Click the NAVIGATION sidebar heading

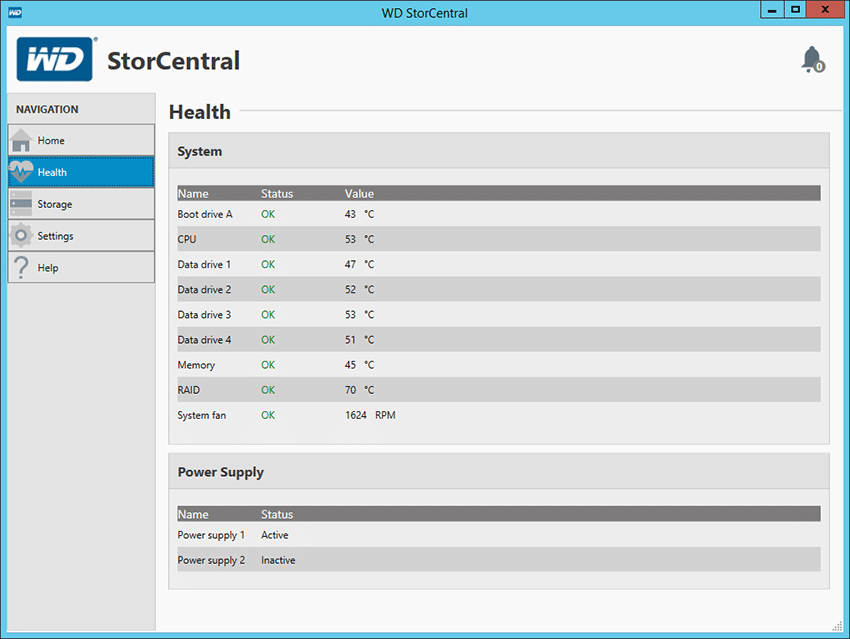coord(47,109)
